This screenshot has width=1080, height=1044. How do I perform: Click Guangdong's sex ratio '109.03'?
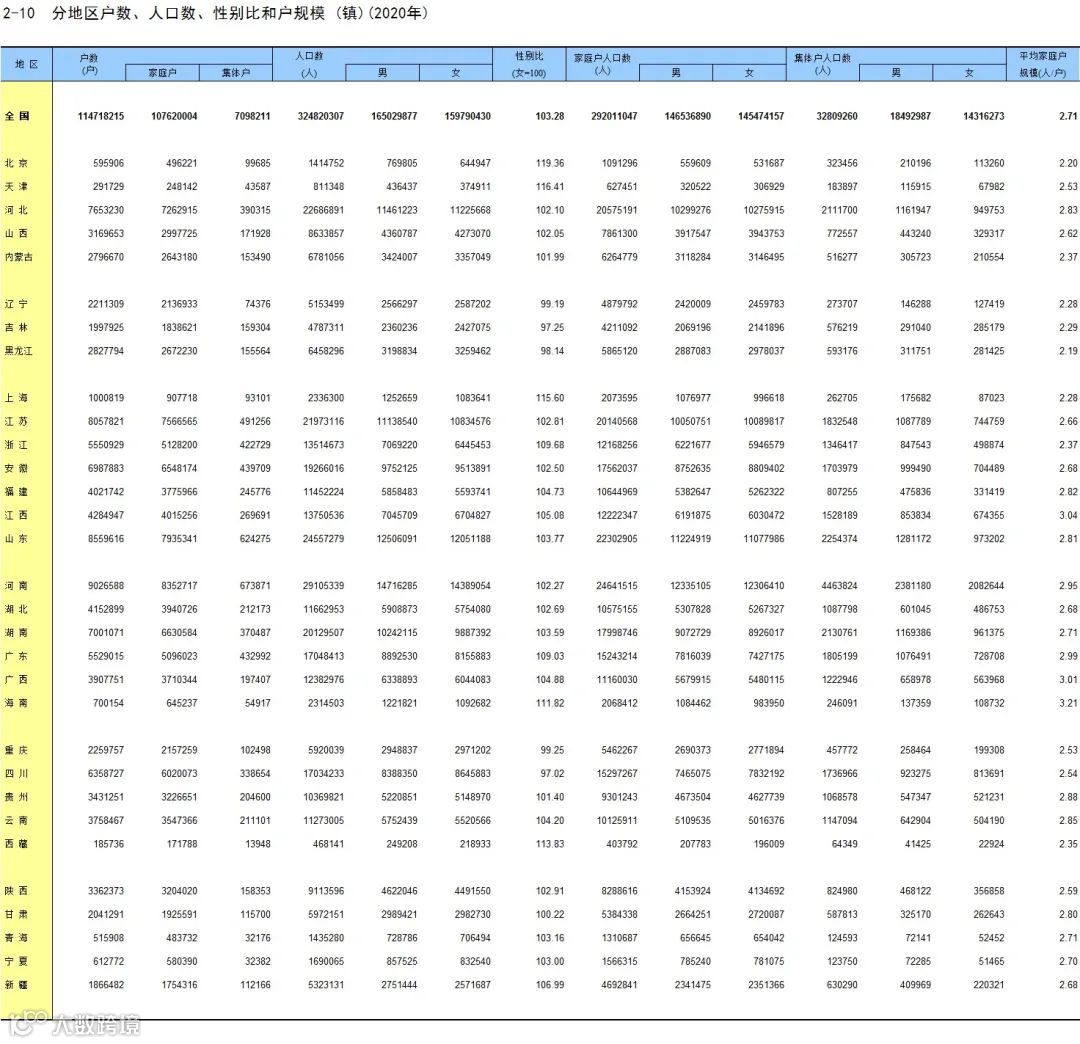550,656
